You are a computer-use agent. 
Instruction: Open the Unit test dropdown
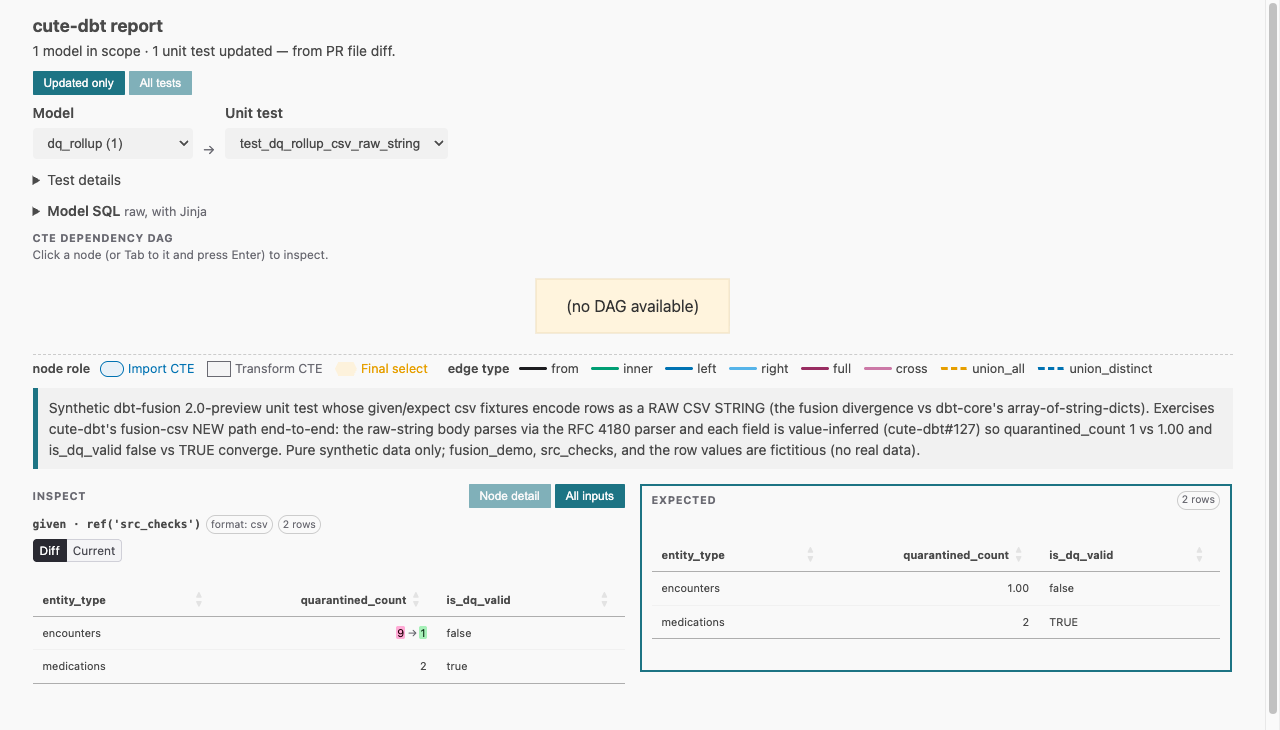point(336,143)
